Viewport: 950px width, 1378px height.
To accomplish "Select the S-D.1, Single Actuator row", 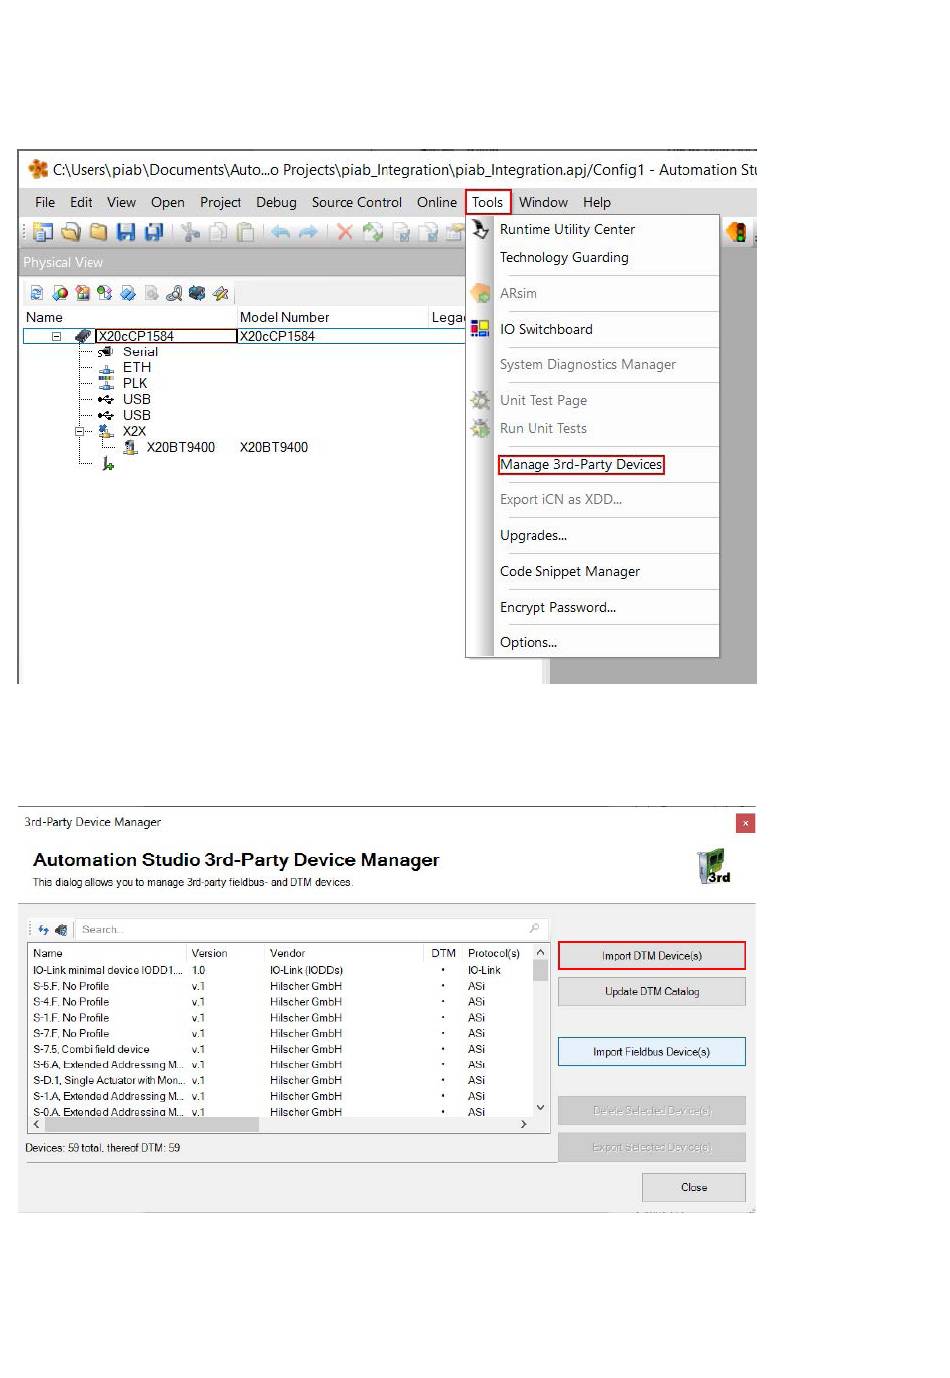I will 281,1080.
